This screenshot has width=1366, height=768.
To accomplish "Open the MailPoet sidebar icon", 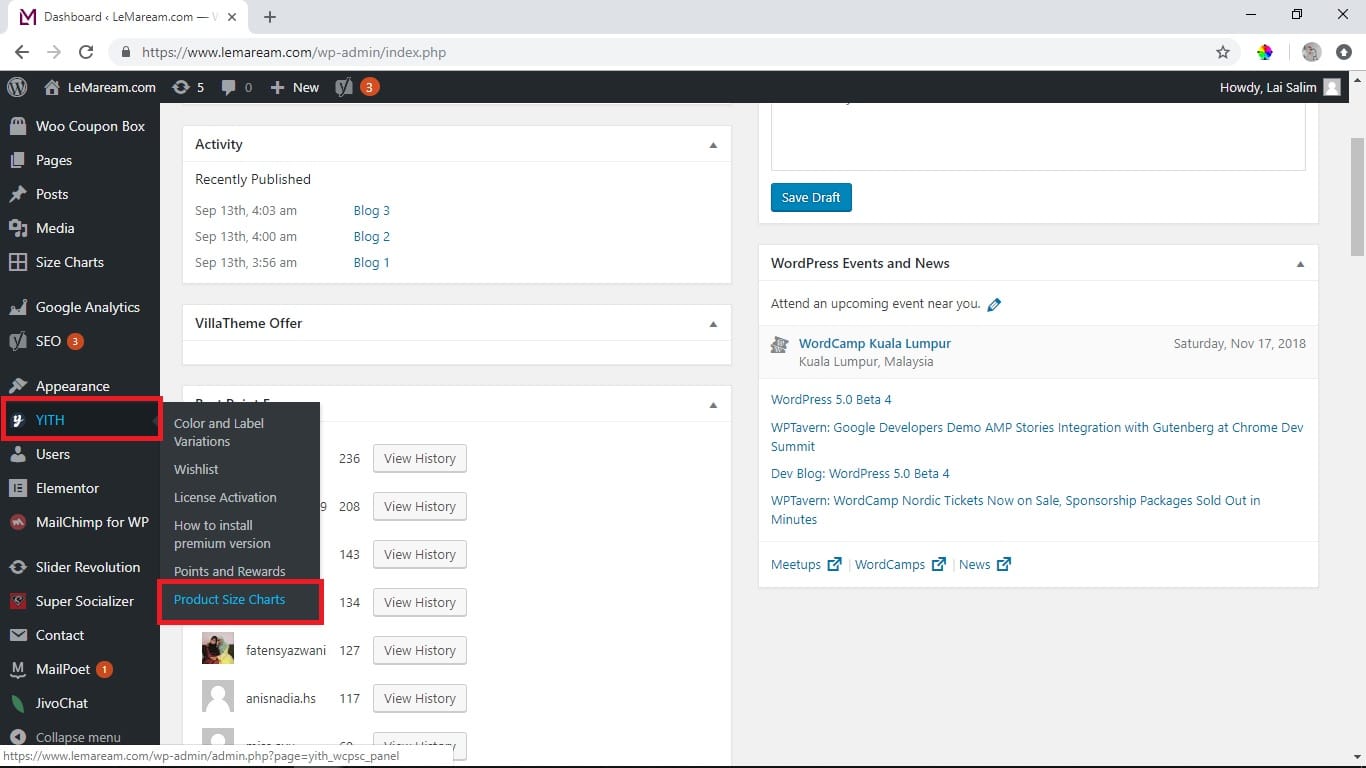I will click(x=17, y=669).
